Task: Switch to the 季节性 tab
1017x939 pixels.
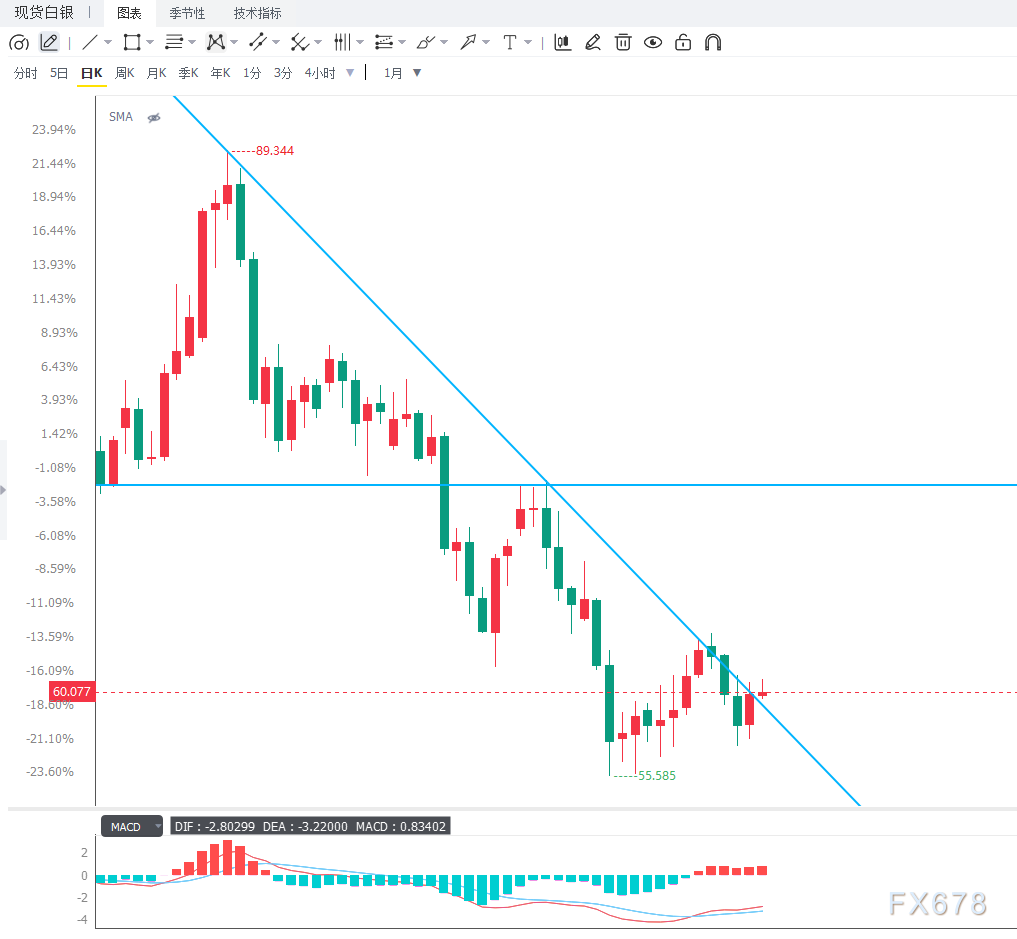Action: (x=187, y=13)
